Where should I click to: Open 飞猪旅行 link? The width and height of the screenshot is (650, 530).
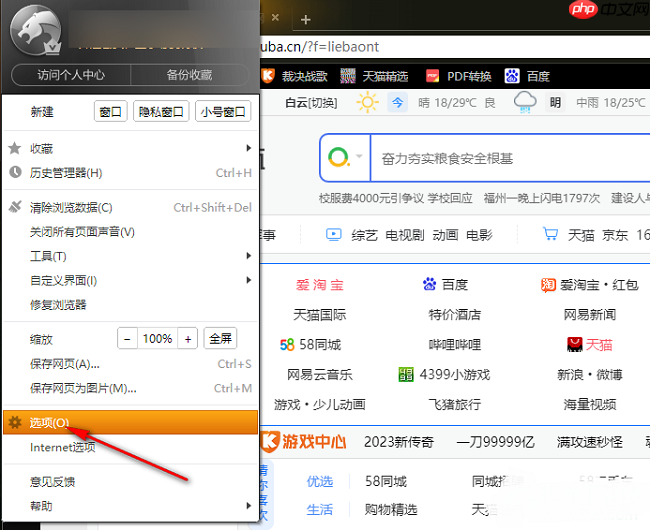(455, 404)
